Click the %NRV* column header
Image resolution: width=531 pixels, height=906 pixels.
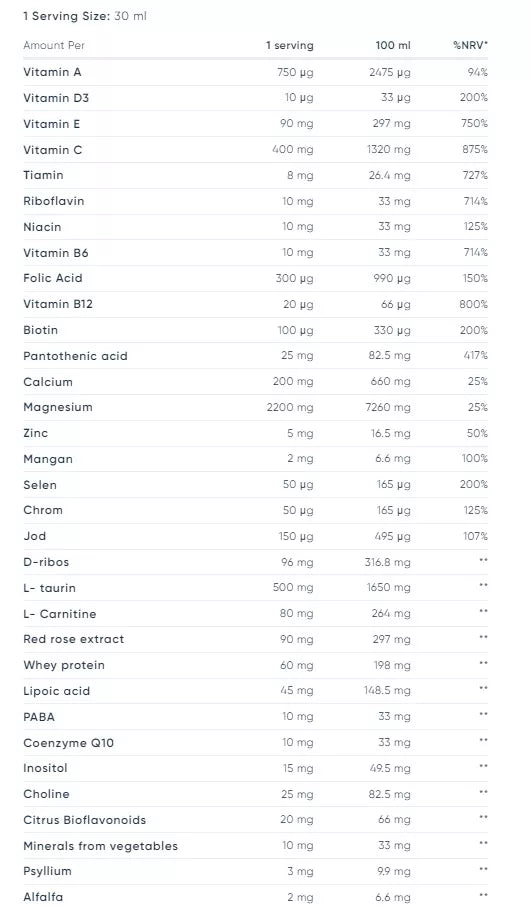coord(470,45)
